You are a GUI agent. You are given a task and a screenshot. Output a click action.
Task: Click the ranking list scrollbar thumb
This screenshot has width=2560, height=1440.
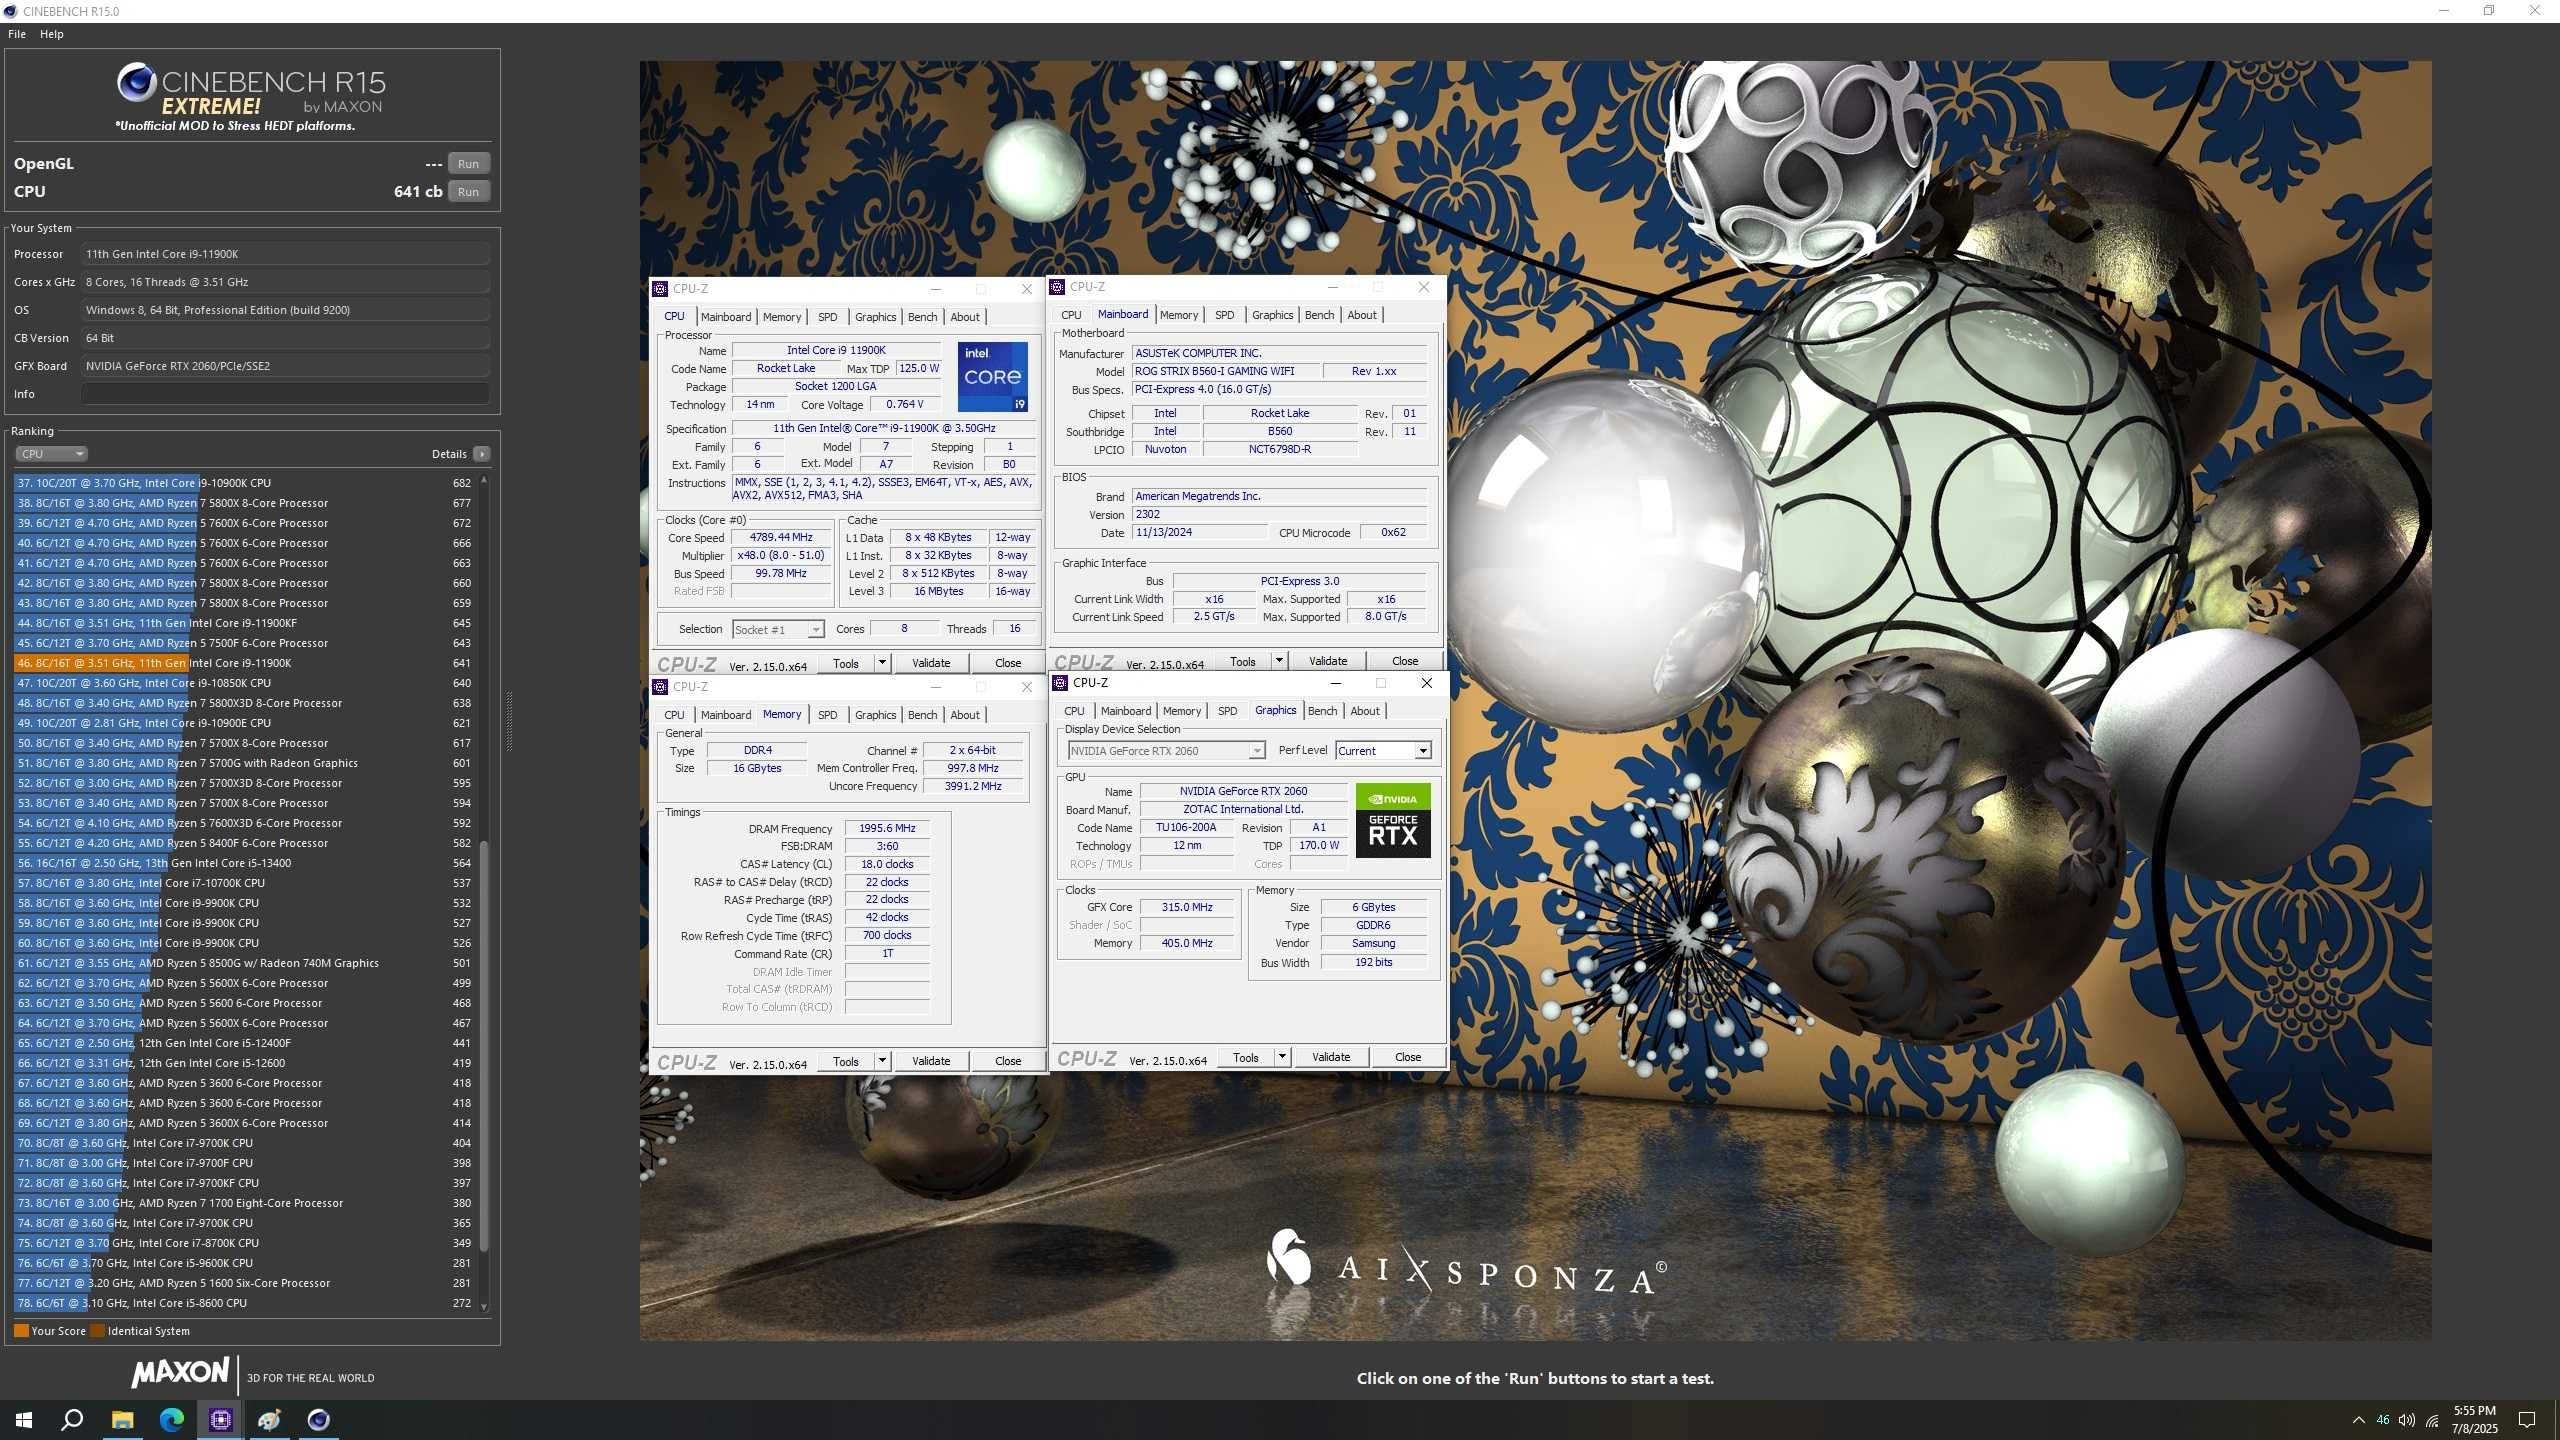484,1045
